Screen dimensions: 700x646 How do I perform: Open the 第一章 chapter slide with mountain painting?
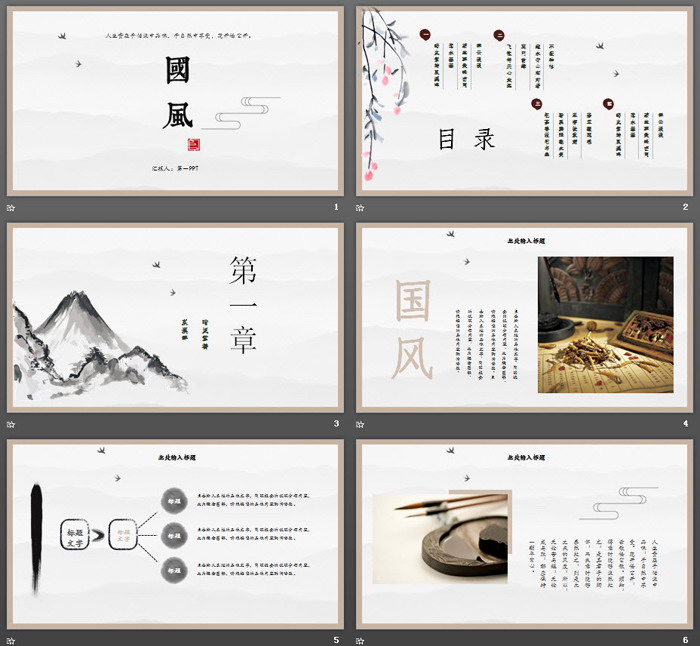(175, 317)
